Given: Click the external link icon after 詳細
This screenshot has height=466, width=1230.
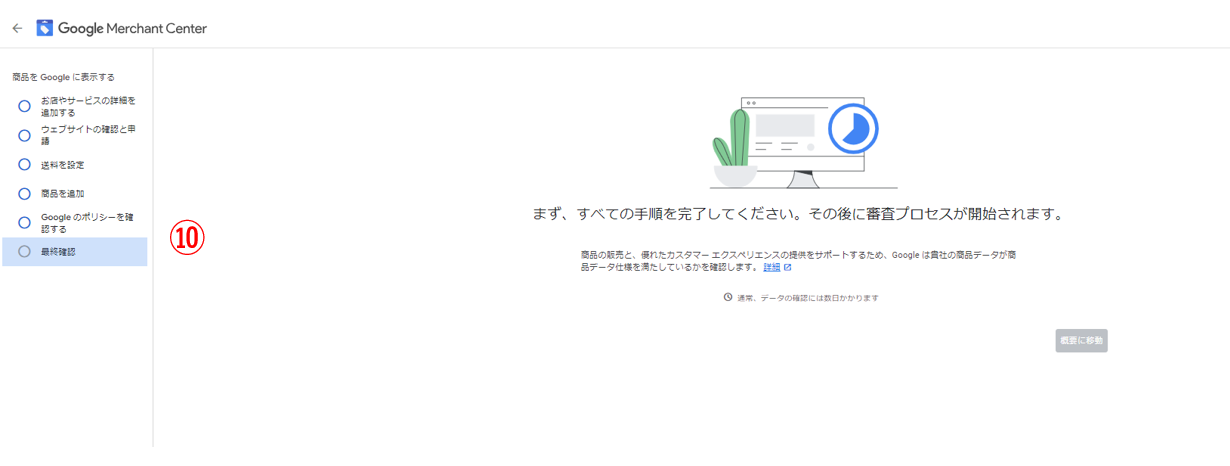Looking at the screenshot, I should [788, 268].
